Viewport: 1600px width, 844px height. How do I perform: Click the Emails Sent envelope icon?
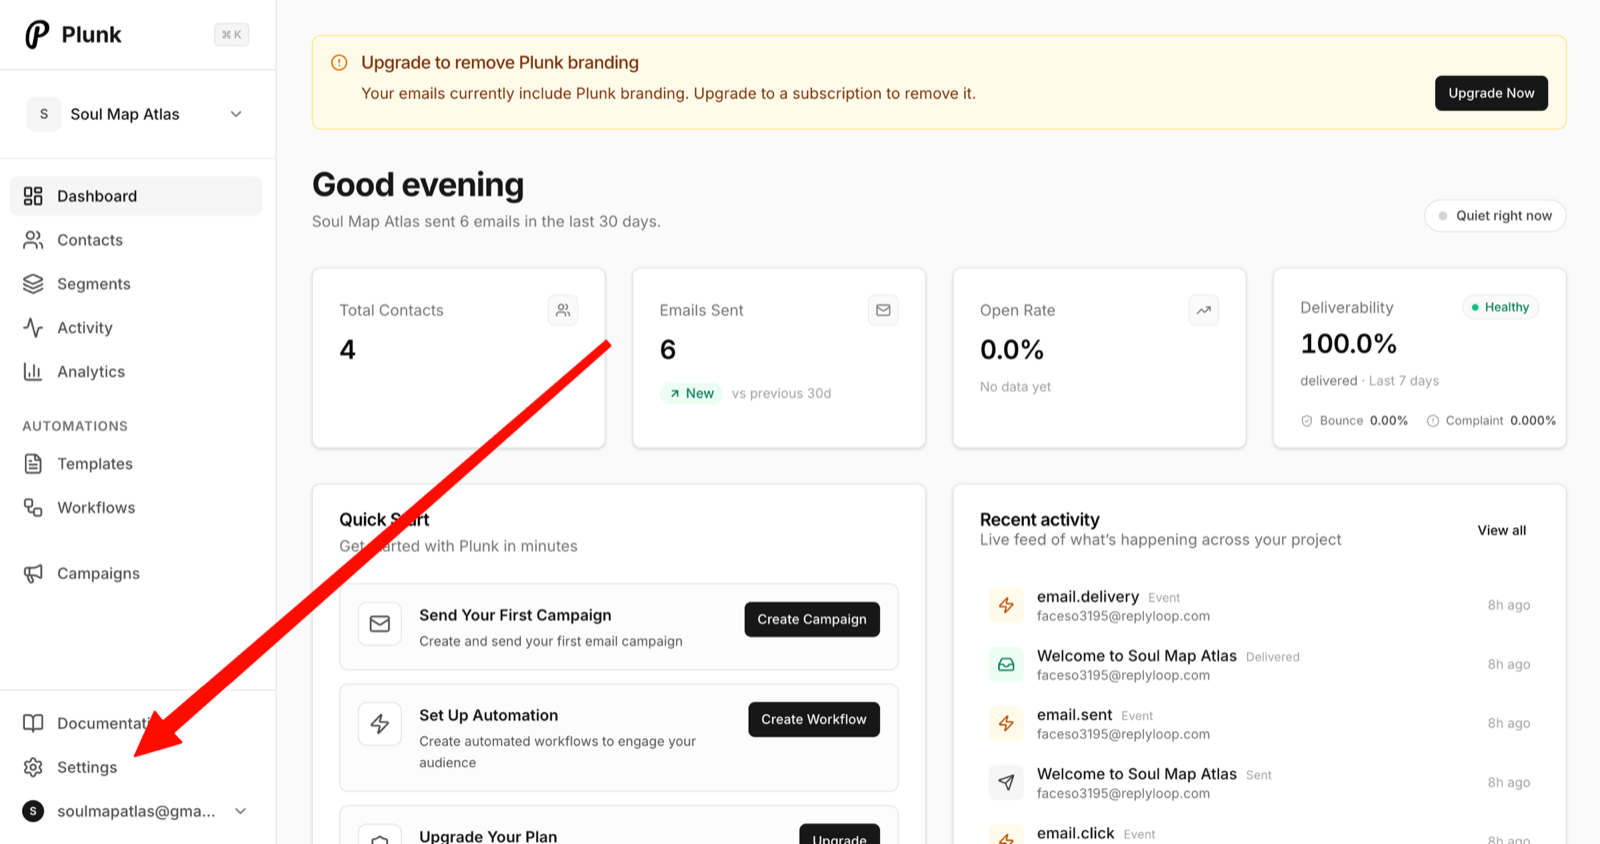tap(883, 310)
